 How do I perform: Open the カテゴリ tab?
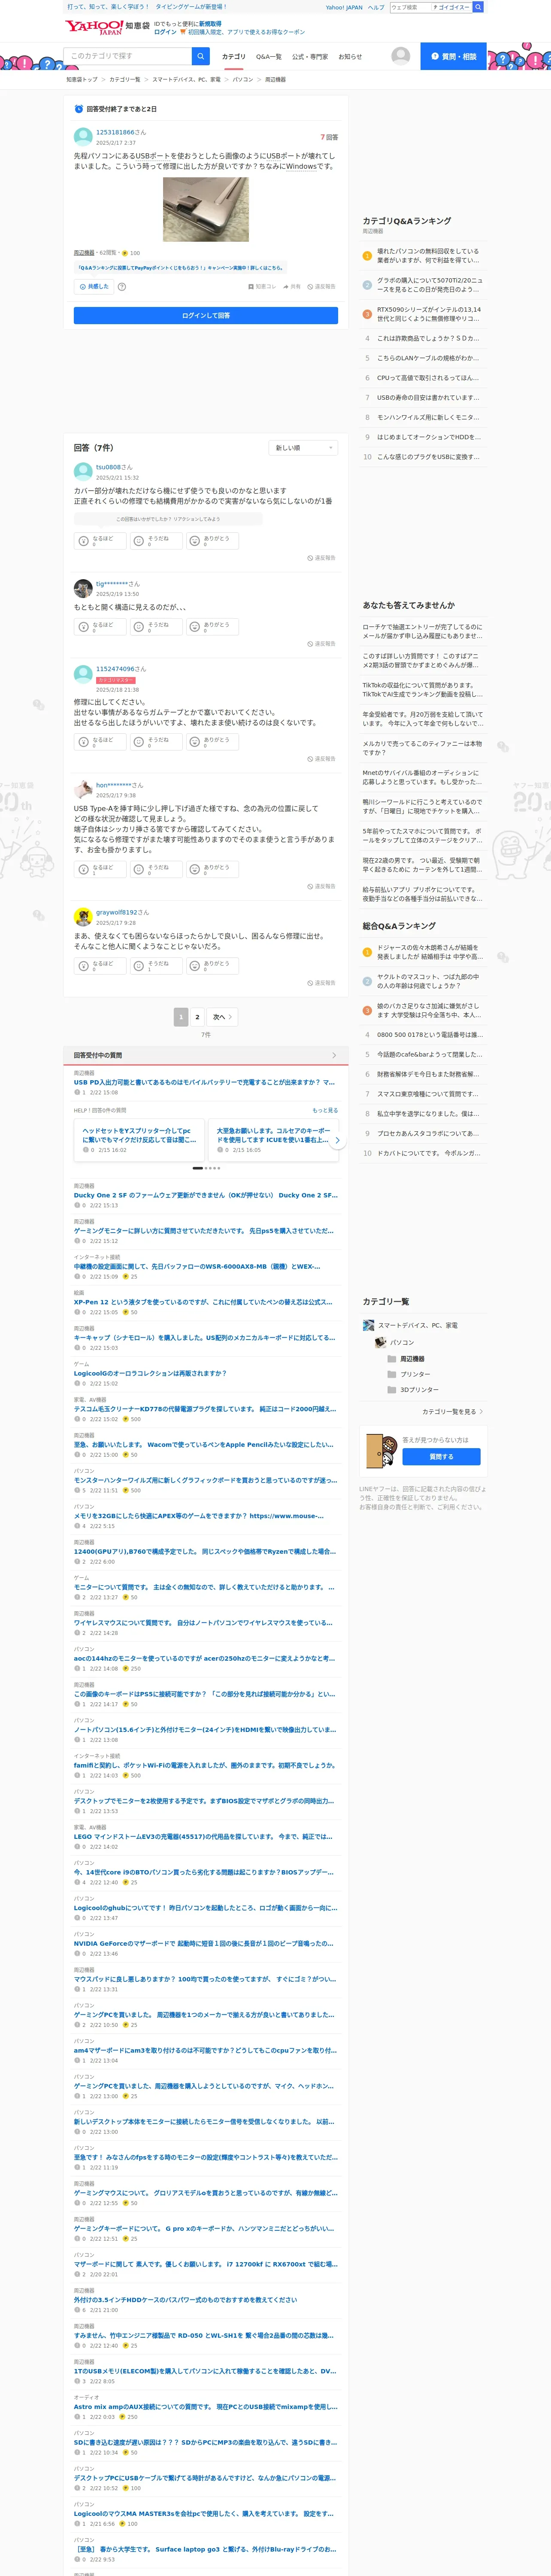click(233, 57)
